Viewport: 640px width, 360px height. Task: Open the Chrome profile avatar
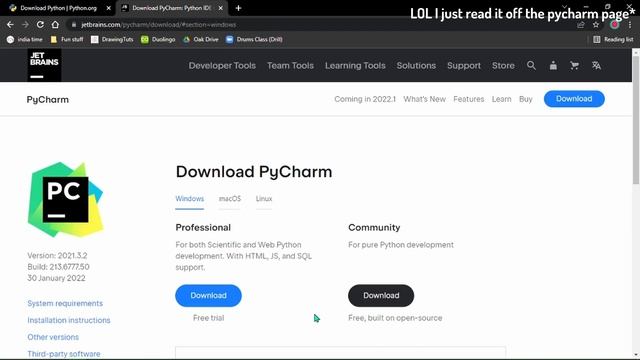614,25
